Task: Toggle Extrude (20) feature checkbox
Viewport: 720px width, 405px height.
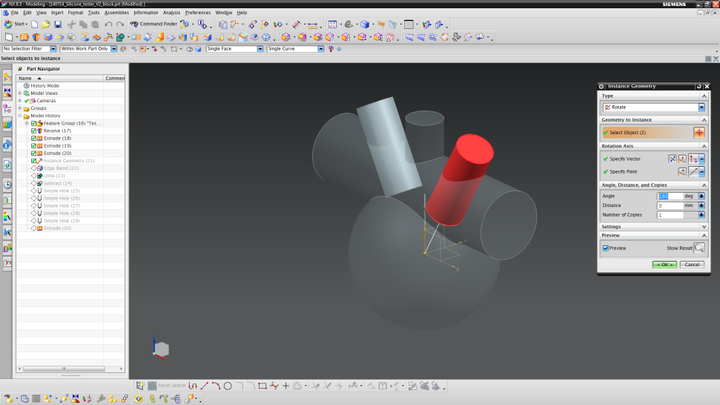Action: (34, 153)
